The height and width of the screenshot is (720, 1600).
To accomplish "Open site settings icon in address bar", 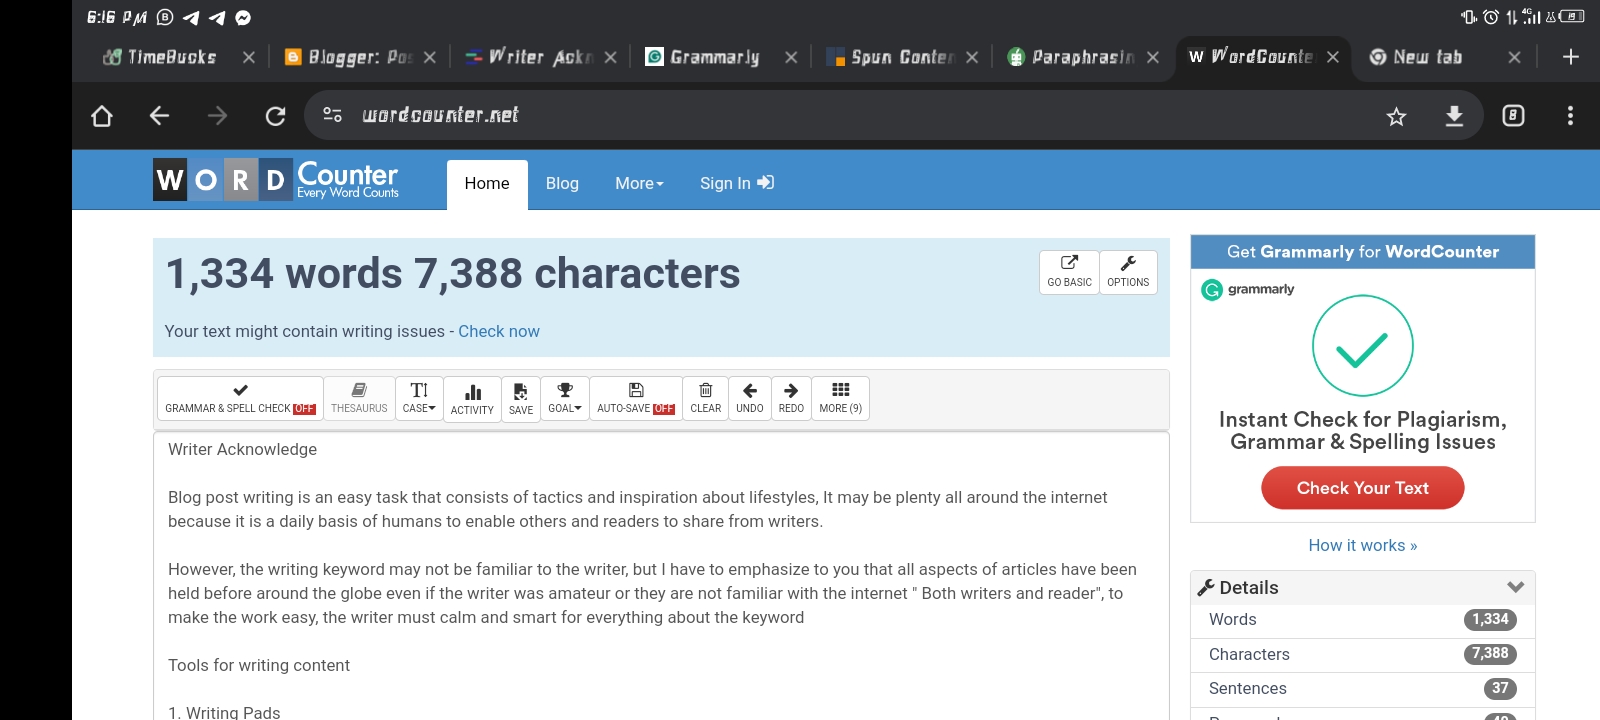I will coord(333,115).
